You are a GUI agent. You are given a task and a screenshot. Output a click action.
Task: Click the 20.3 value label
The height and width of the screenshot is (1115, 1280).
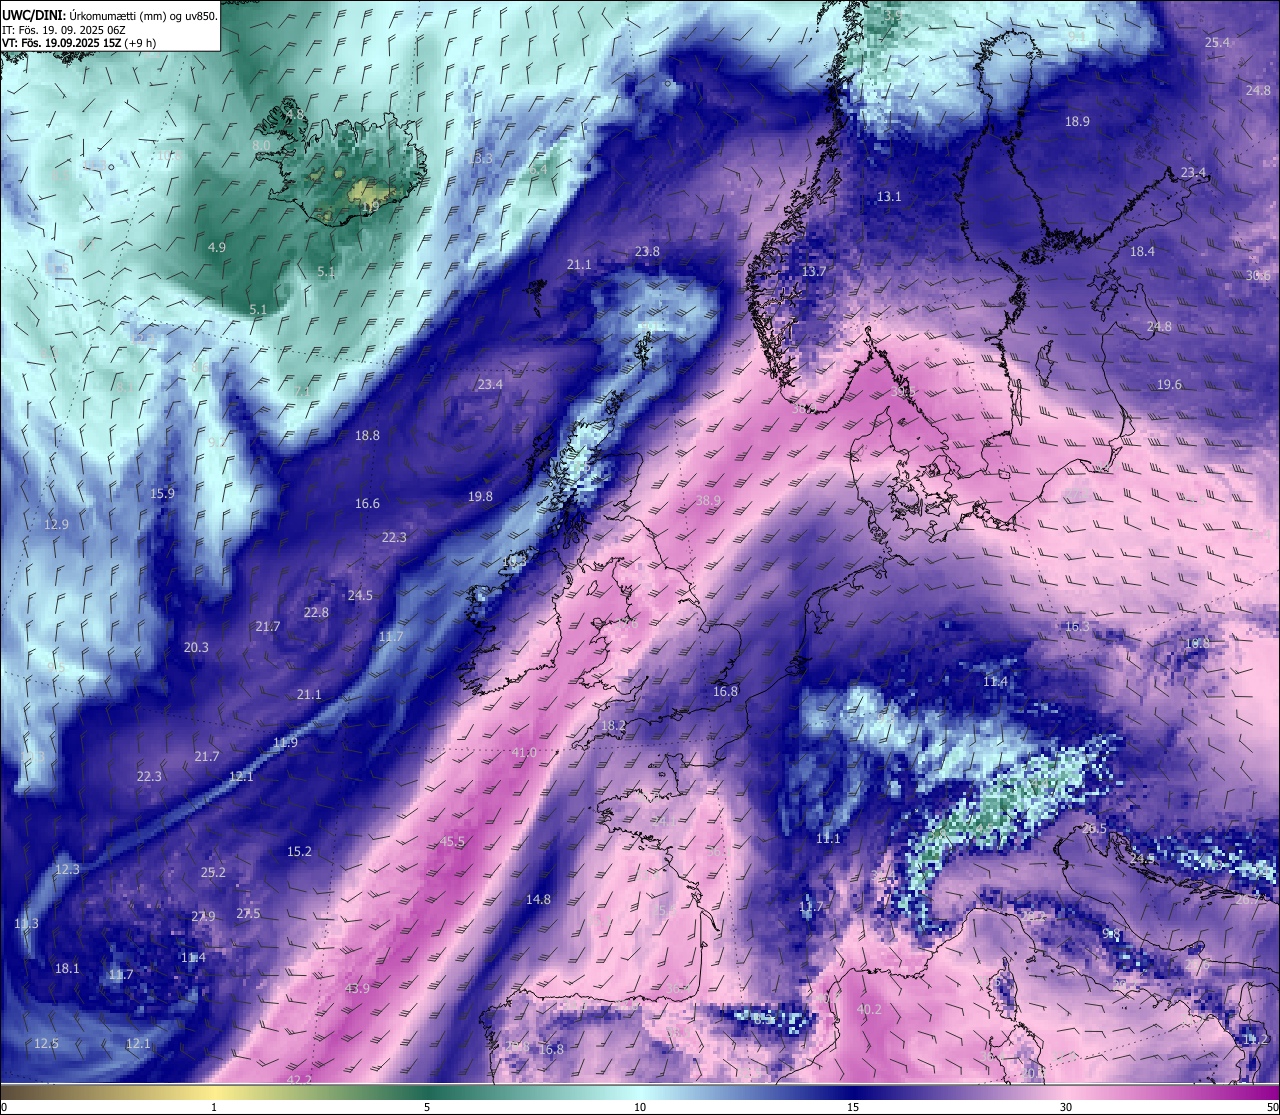[x=196, y=647]
